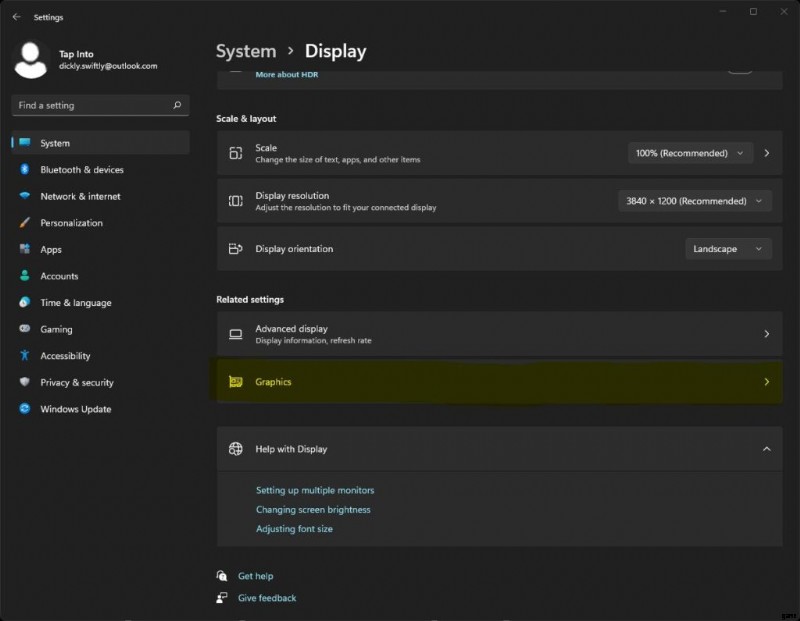This screenshot has height=621, width=800.
Task: Click the Time & language globe-clock icon
Action: [x=24, y=302]
